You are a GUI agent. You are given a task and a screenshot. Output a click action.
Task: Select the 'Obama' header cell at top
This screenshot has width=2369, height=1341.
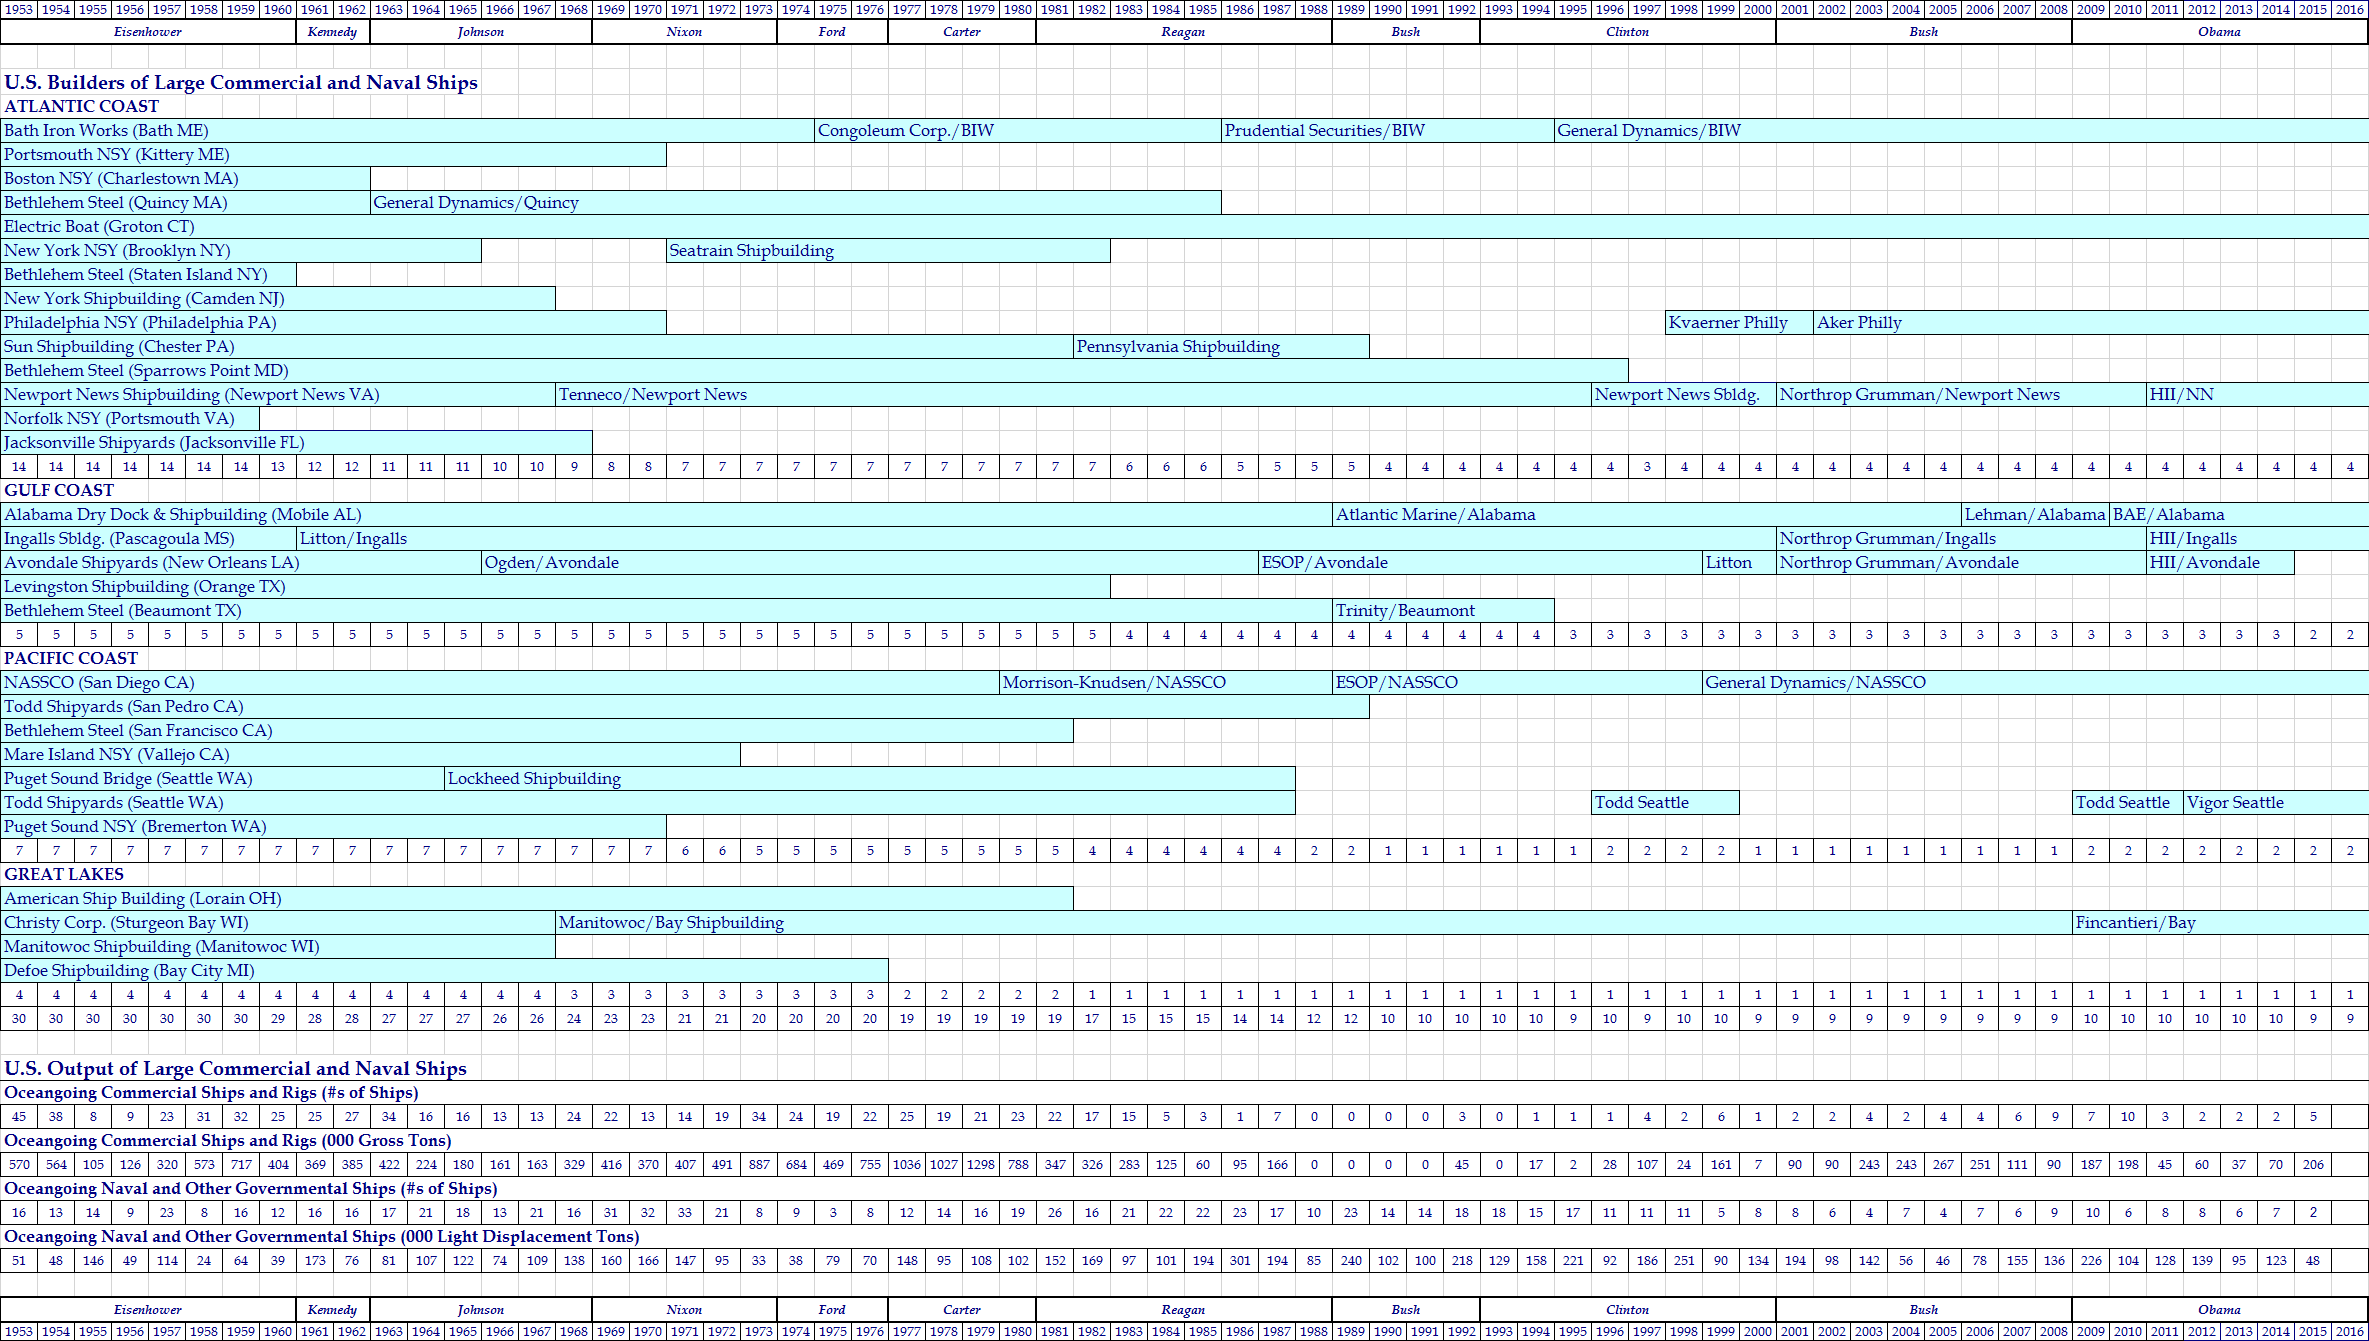tap(2220, 32)
